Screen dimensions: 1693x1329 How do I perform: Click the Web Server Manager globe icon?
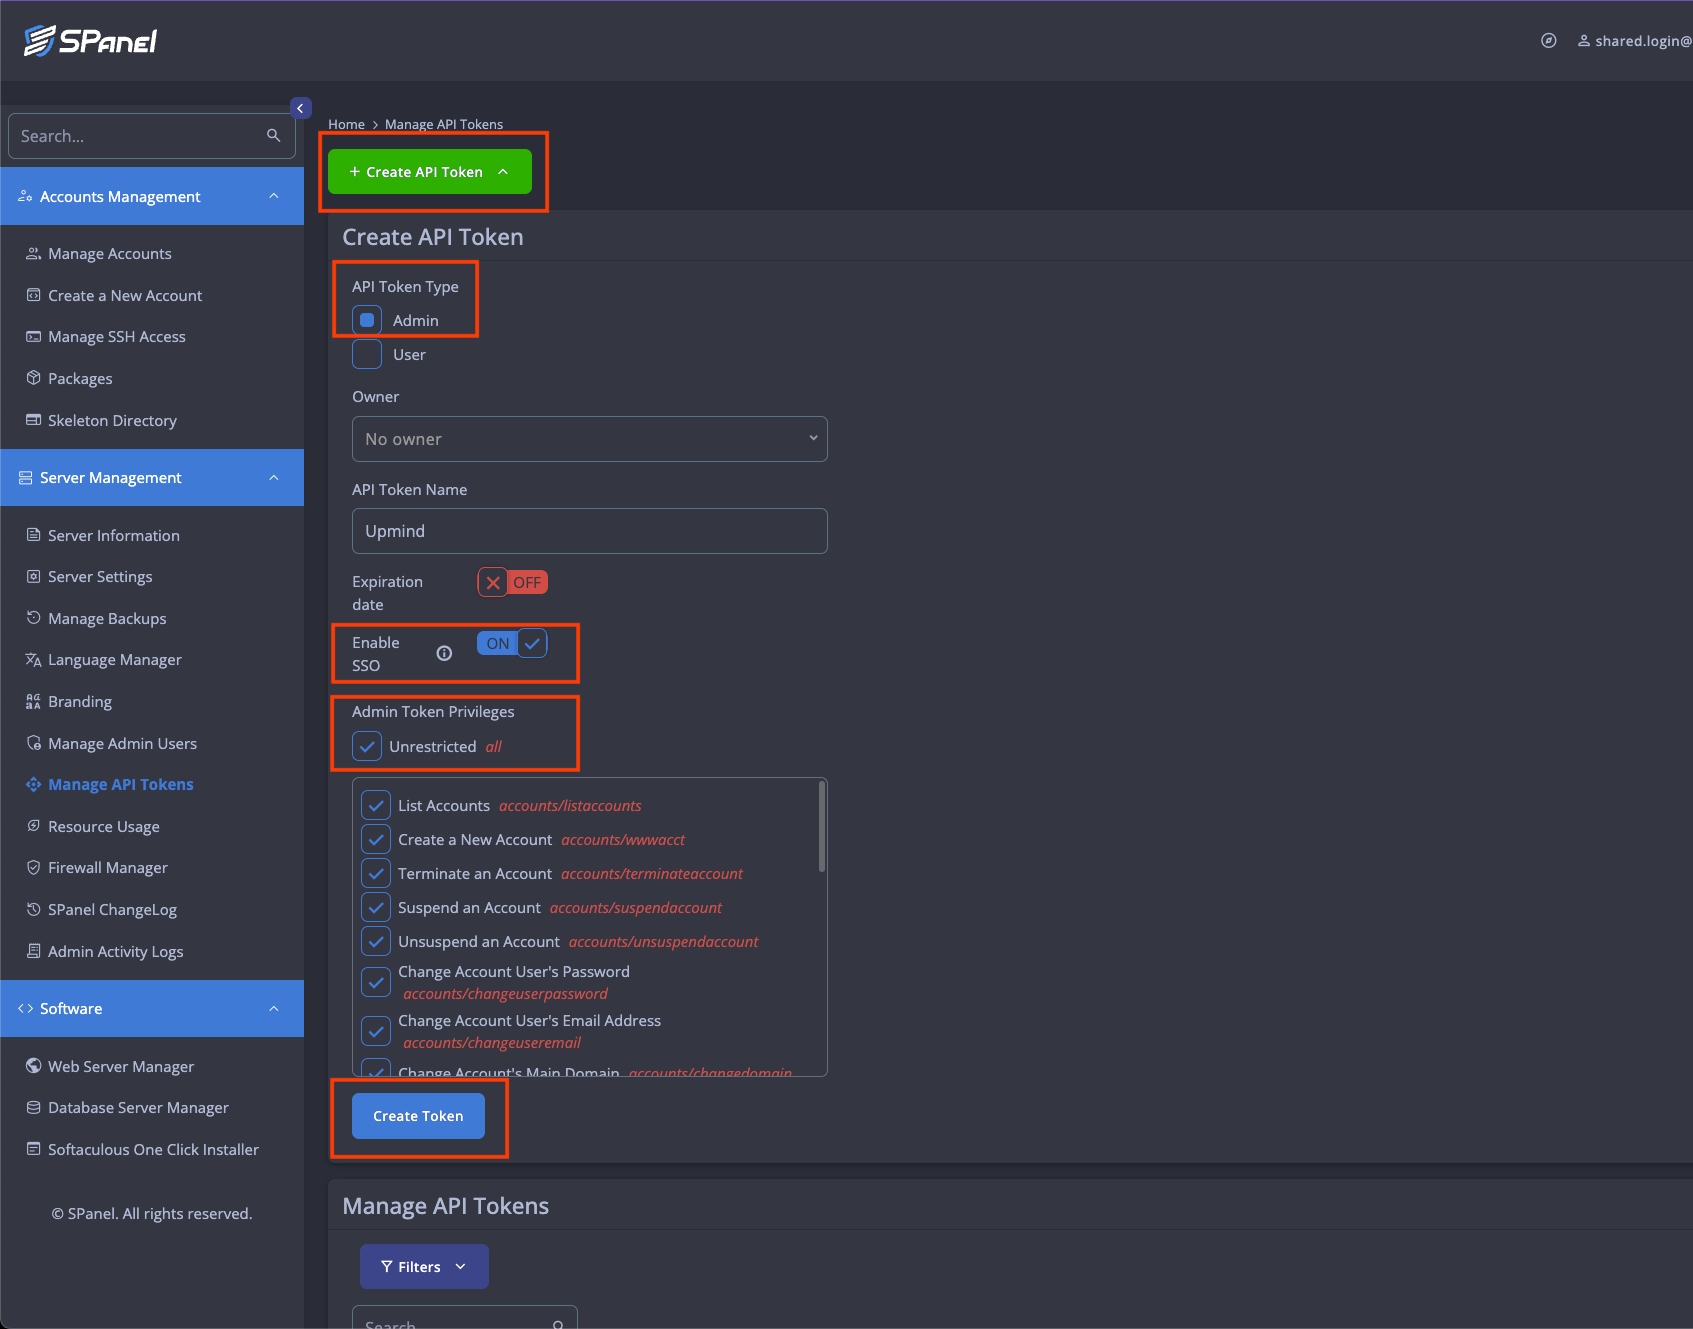pyautogui.click(x=33, y=1067)
